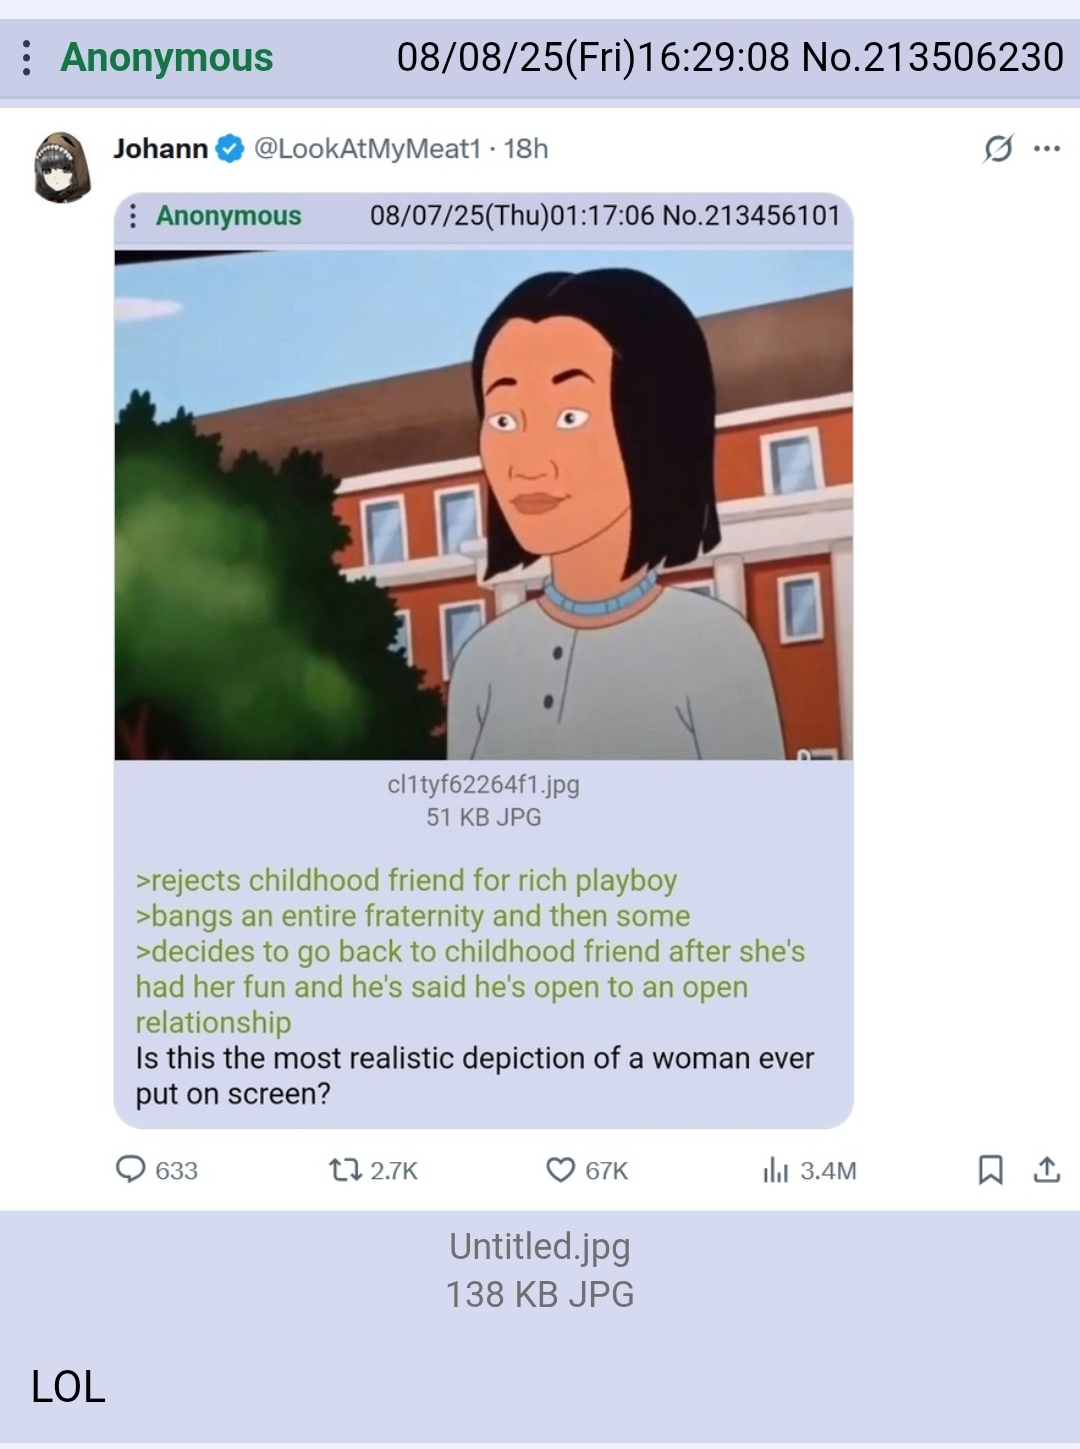Click cl1tyf62264f1.jpg file name
This screenshot has width=1080, height=1449.
click(x=484, y=784)
